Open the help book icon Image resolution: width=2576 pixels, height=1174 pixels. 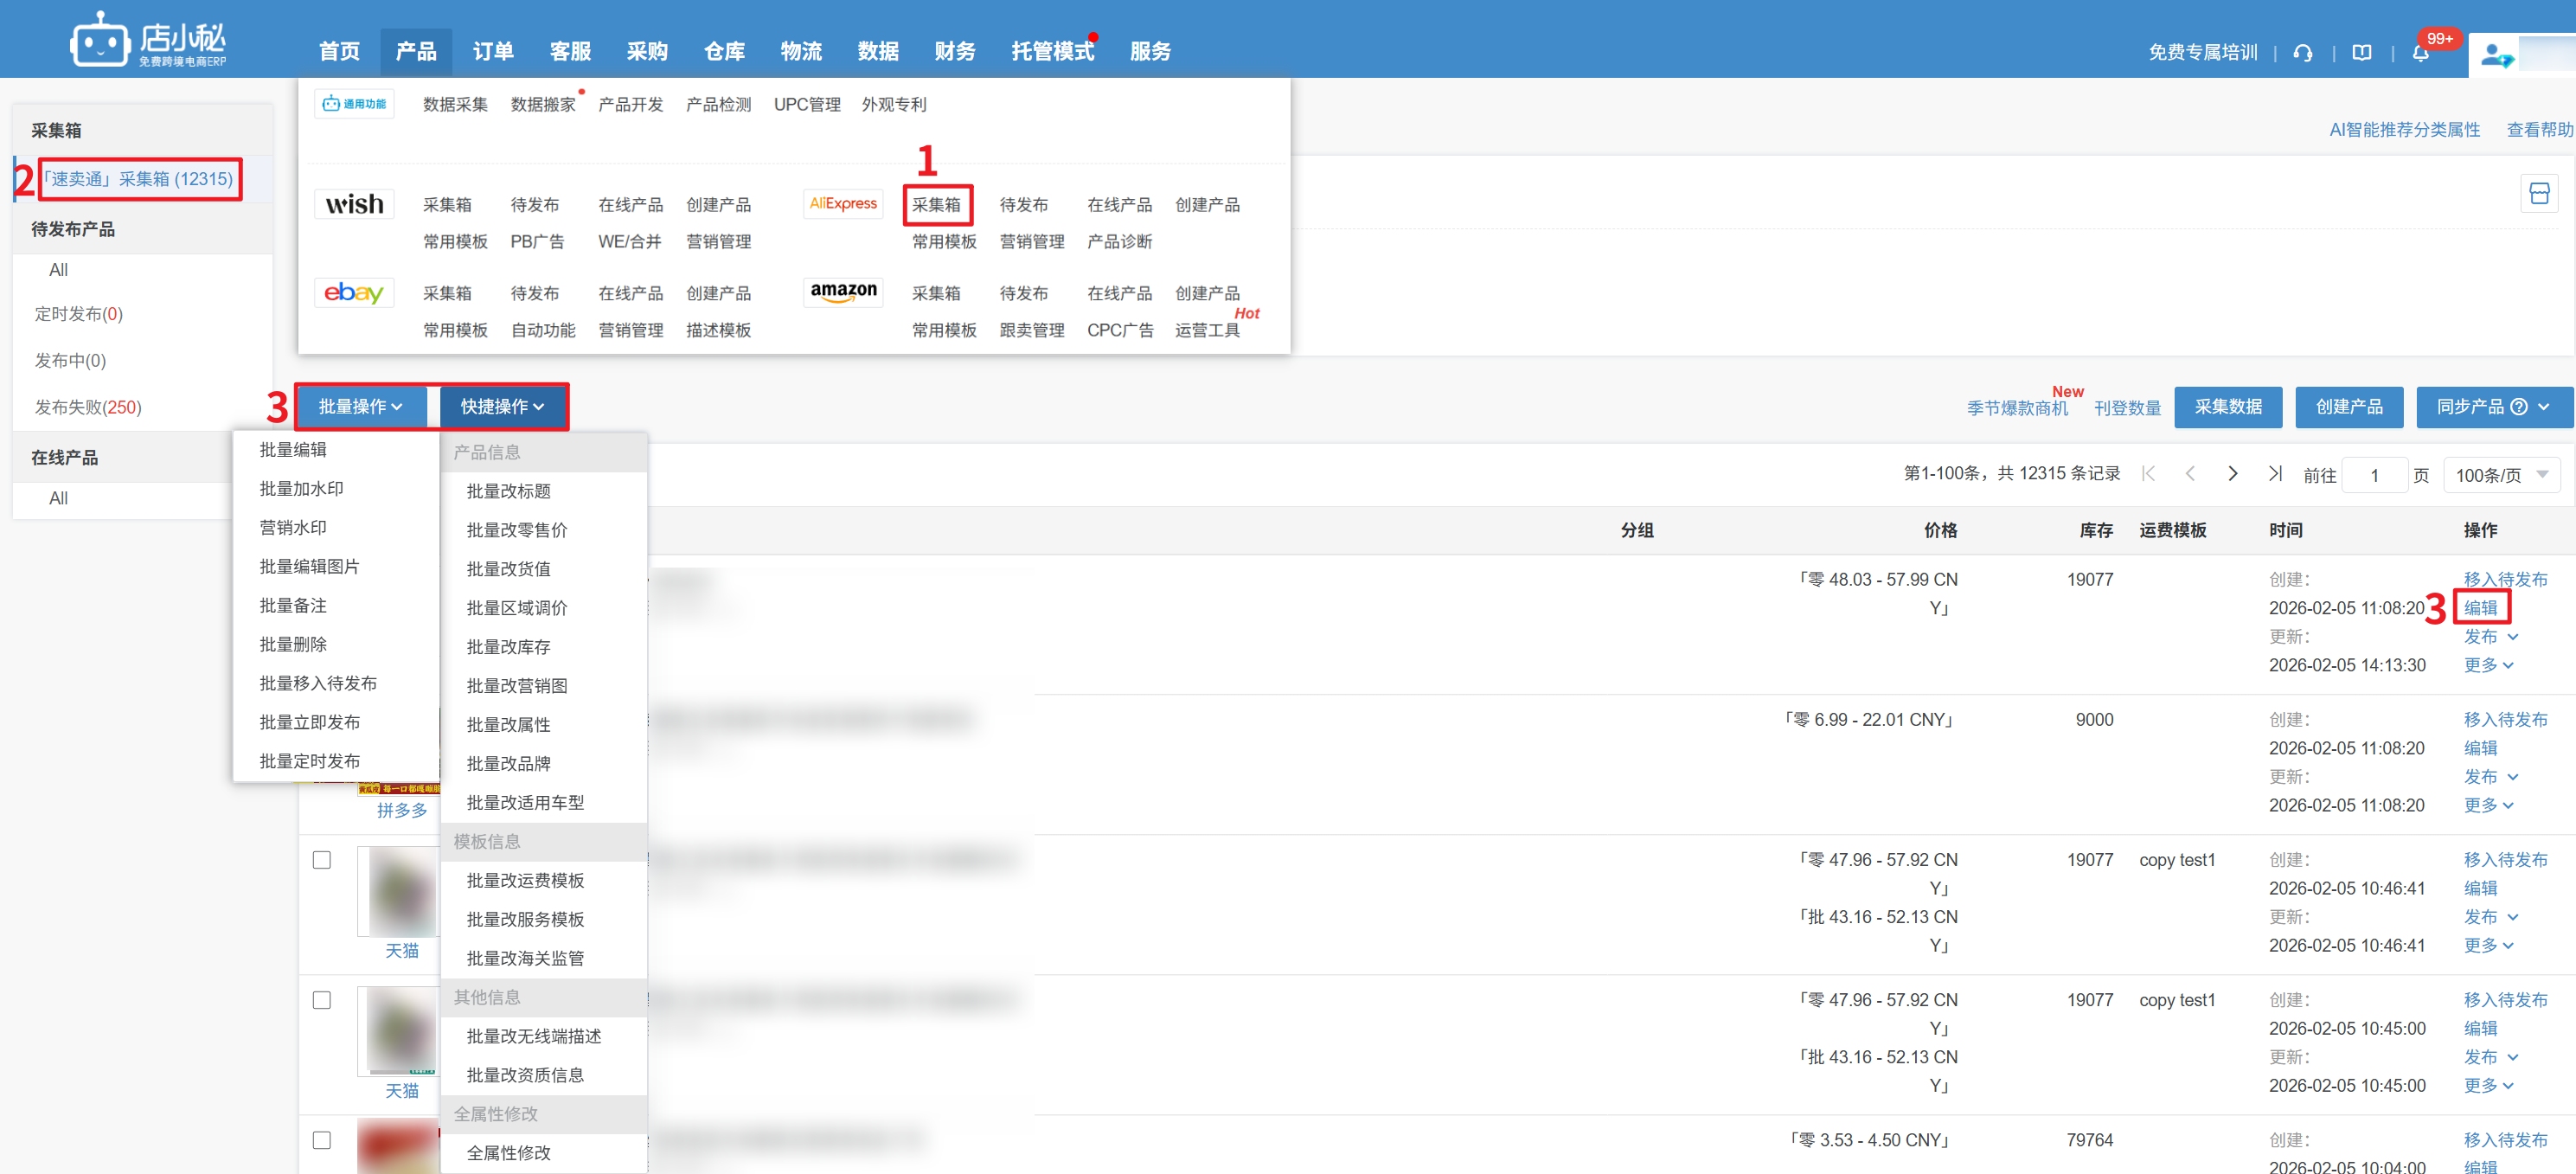[x=2362, y=53]
